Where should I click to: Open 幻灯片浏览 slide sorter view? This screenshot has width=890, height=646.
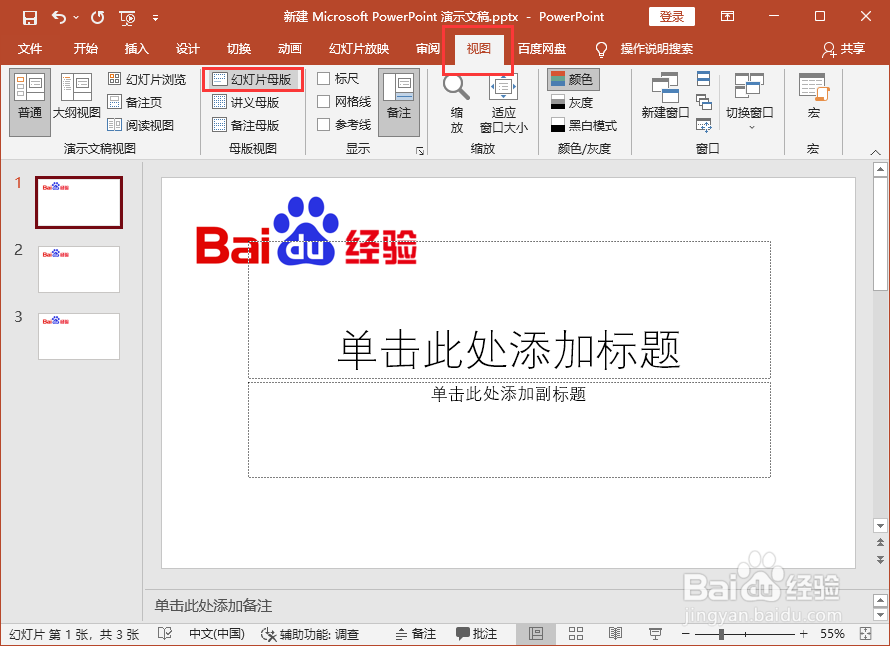[147, 79]
